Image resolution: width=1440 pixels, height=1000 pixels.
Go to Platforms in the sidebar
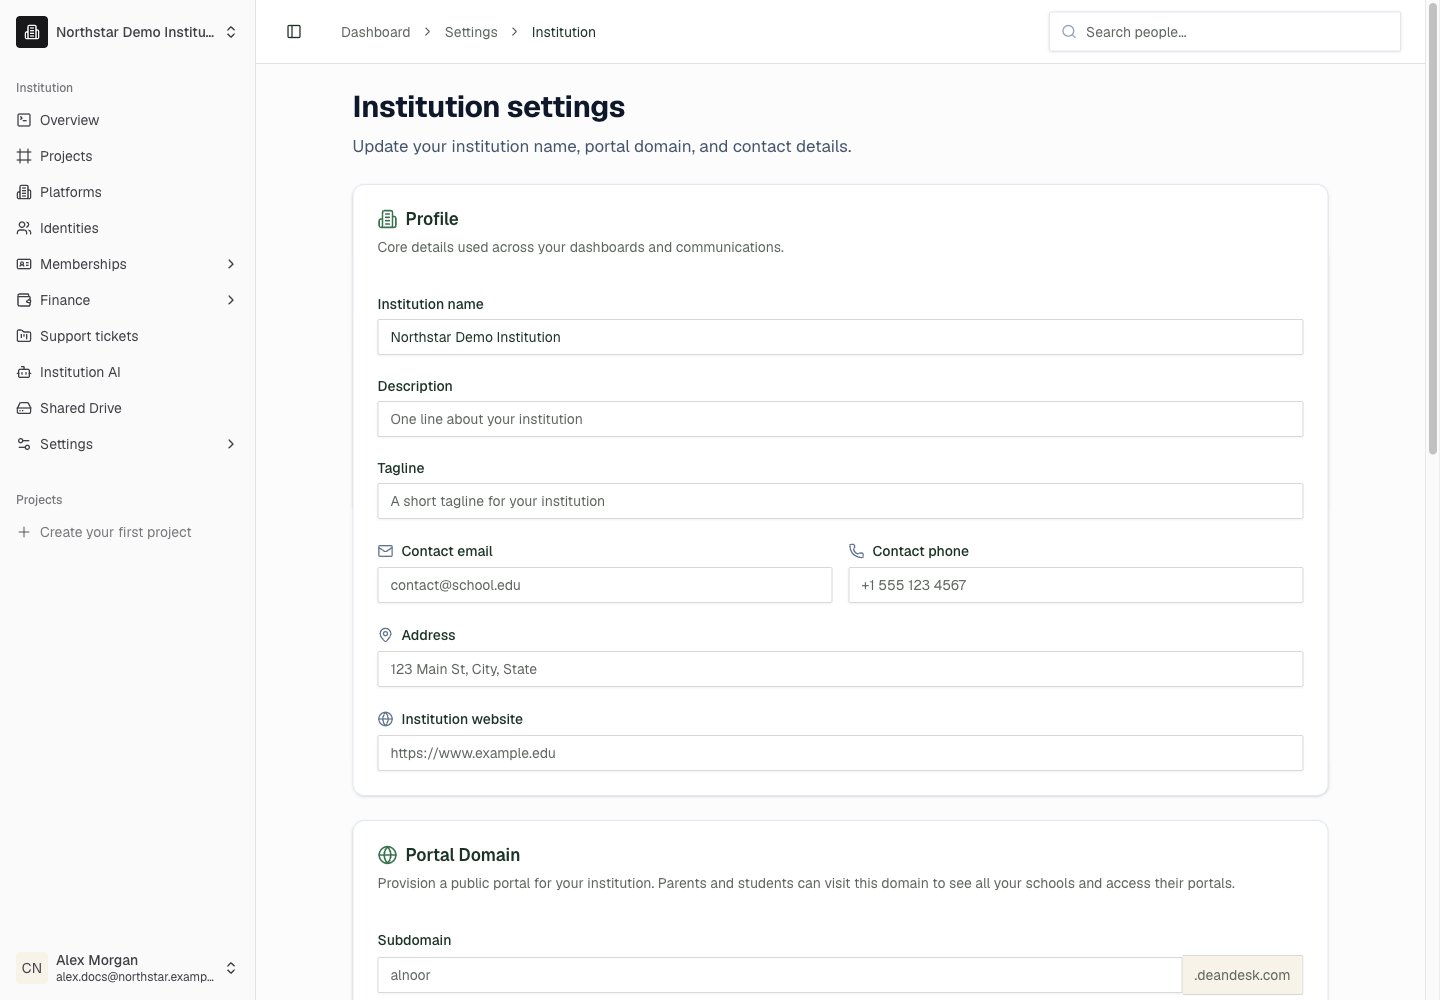128,192
